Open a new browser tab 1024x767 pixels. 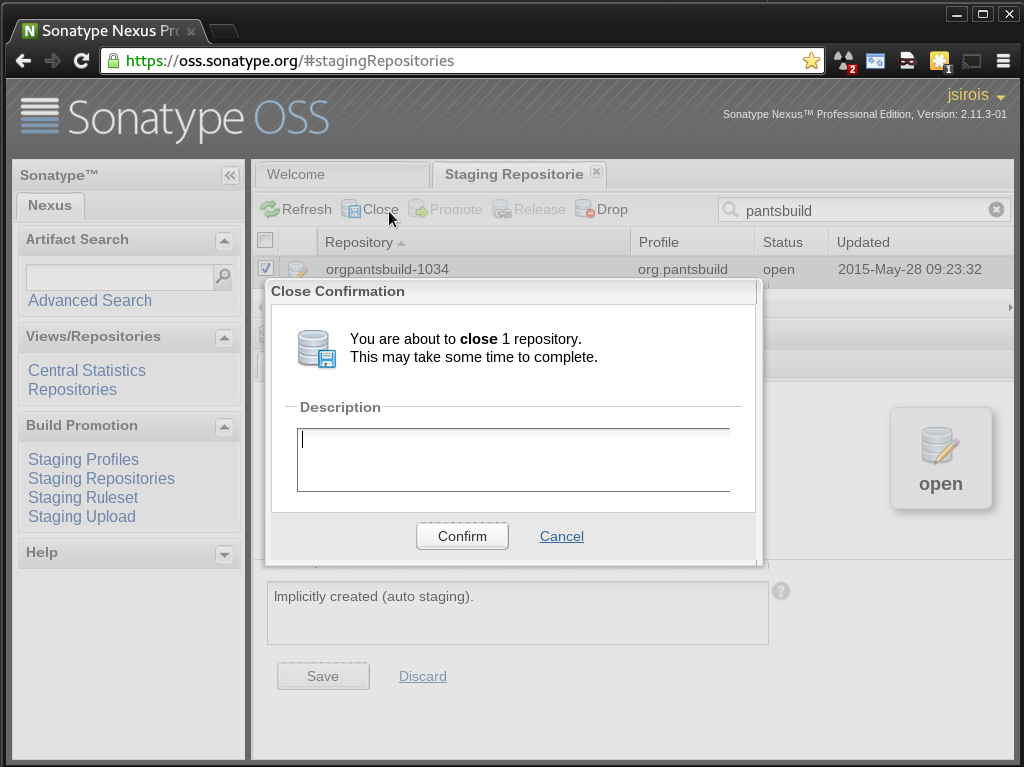click(x=224, y=31)
